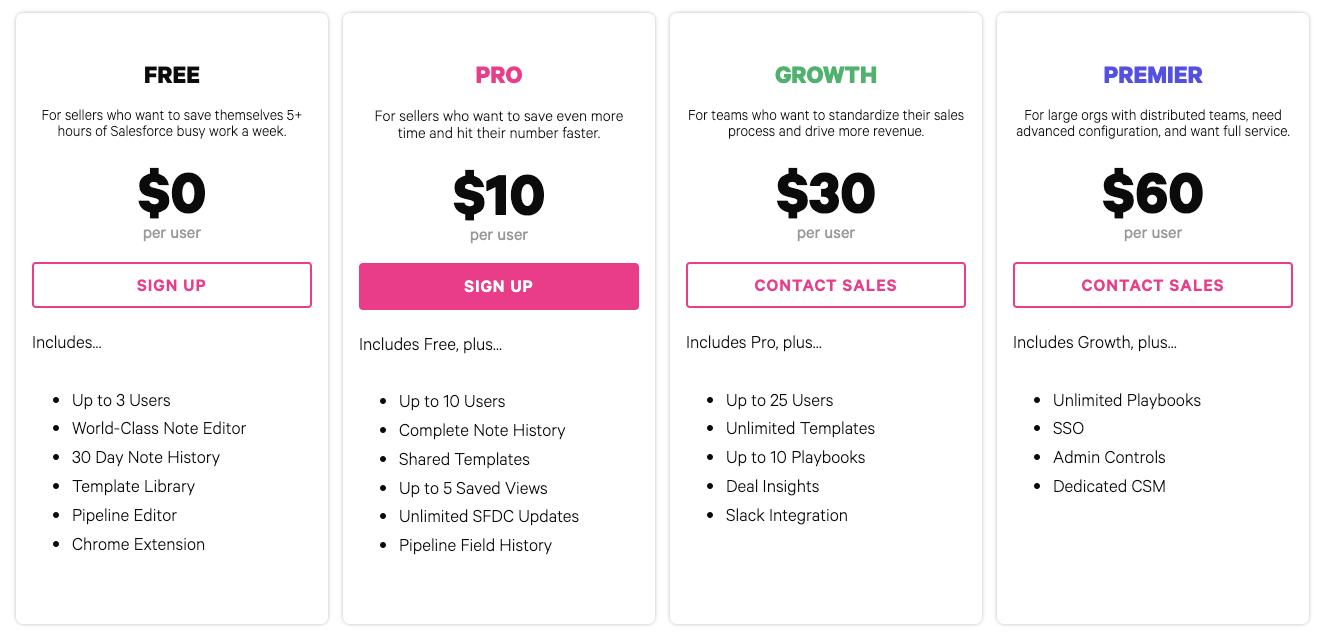This screenshot has width=1322, height=637.
Task: Click the Chrome Extension feature item
Action: click(138, 544)
